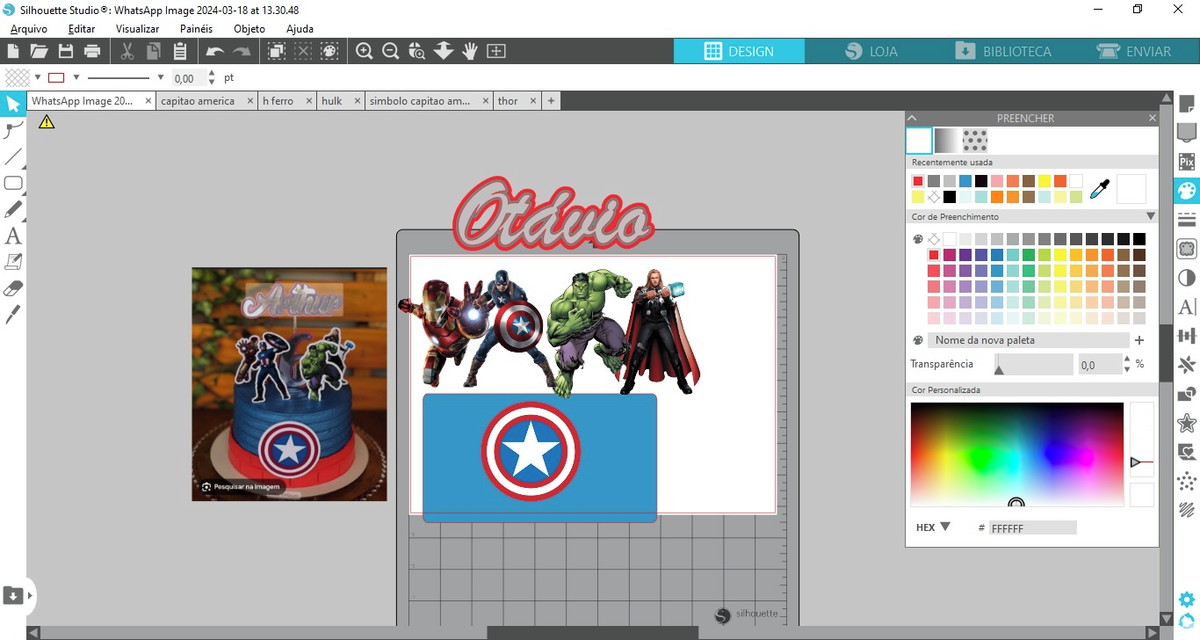
Task: Open the Preferences gear icon
Action: (x=1187, y=600)
